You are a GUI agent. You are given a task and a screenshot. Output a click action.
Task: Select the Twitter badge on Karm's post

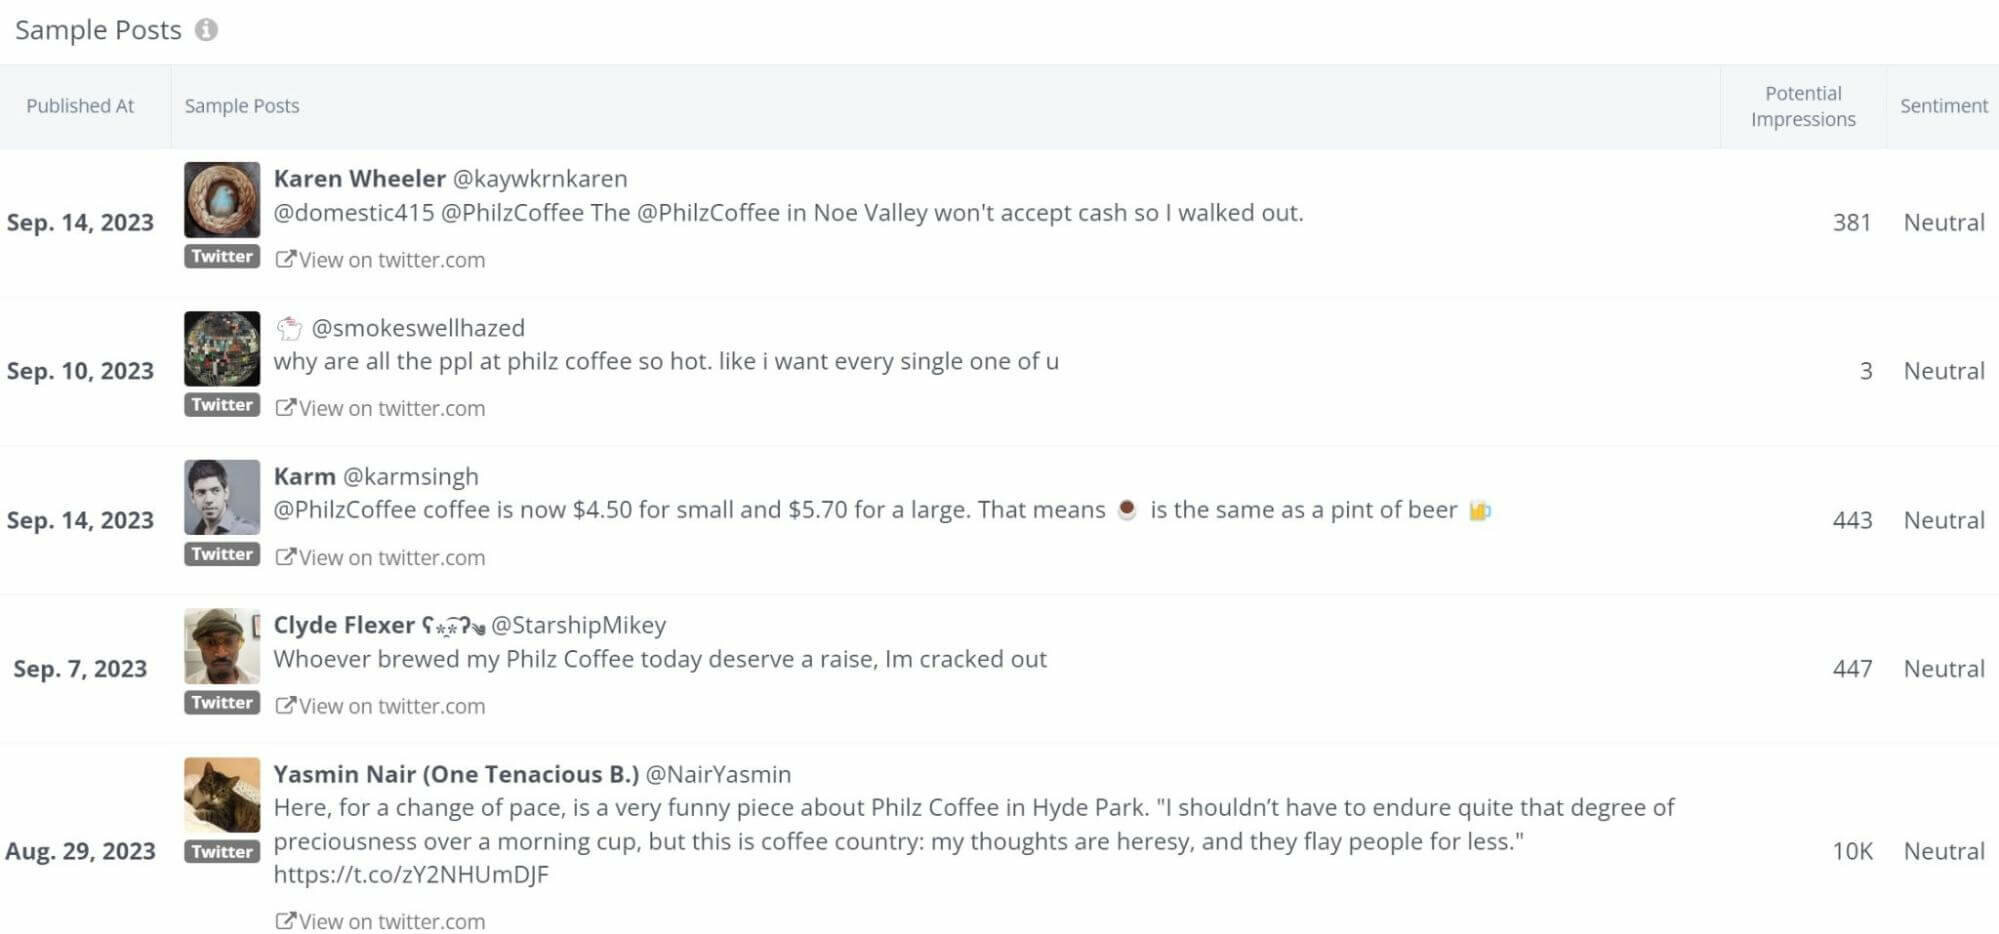point(221,554)
